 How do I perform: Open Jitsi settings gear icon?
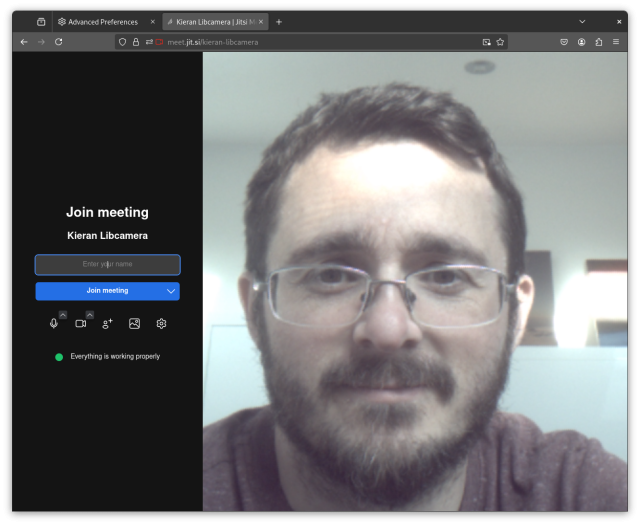(161, 324)
